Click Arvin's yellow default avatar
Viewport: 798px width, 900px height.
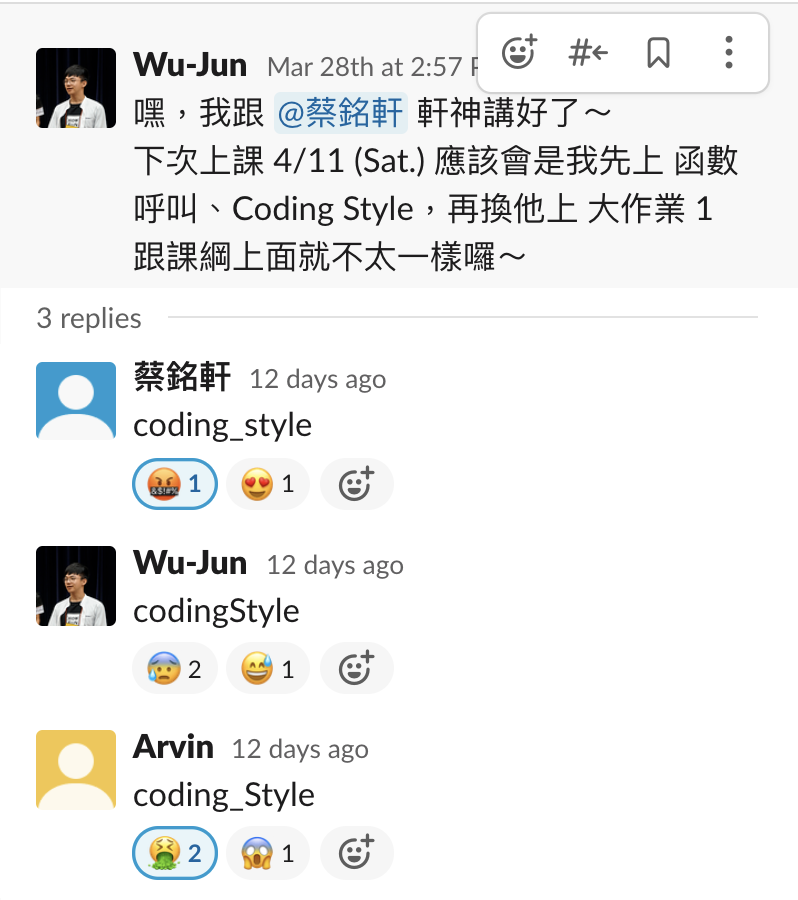76,770
